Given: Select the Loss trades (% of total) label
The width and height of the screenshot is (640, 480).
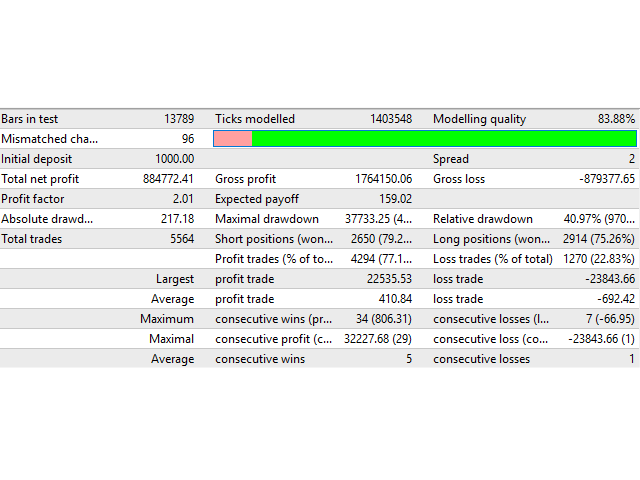Looking at the screenshot, I should (493, 259).
